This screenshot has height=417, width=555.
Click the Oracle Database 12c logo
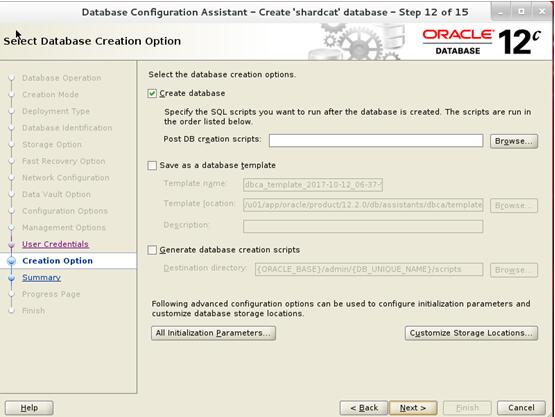481,42
